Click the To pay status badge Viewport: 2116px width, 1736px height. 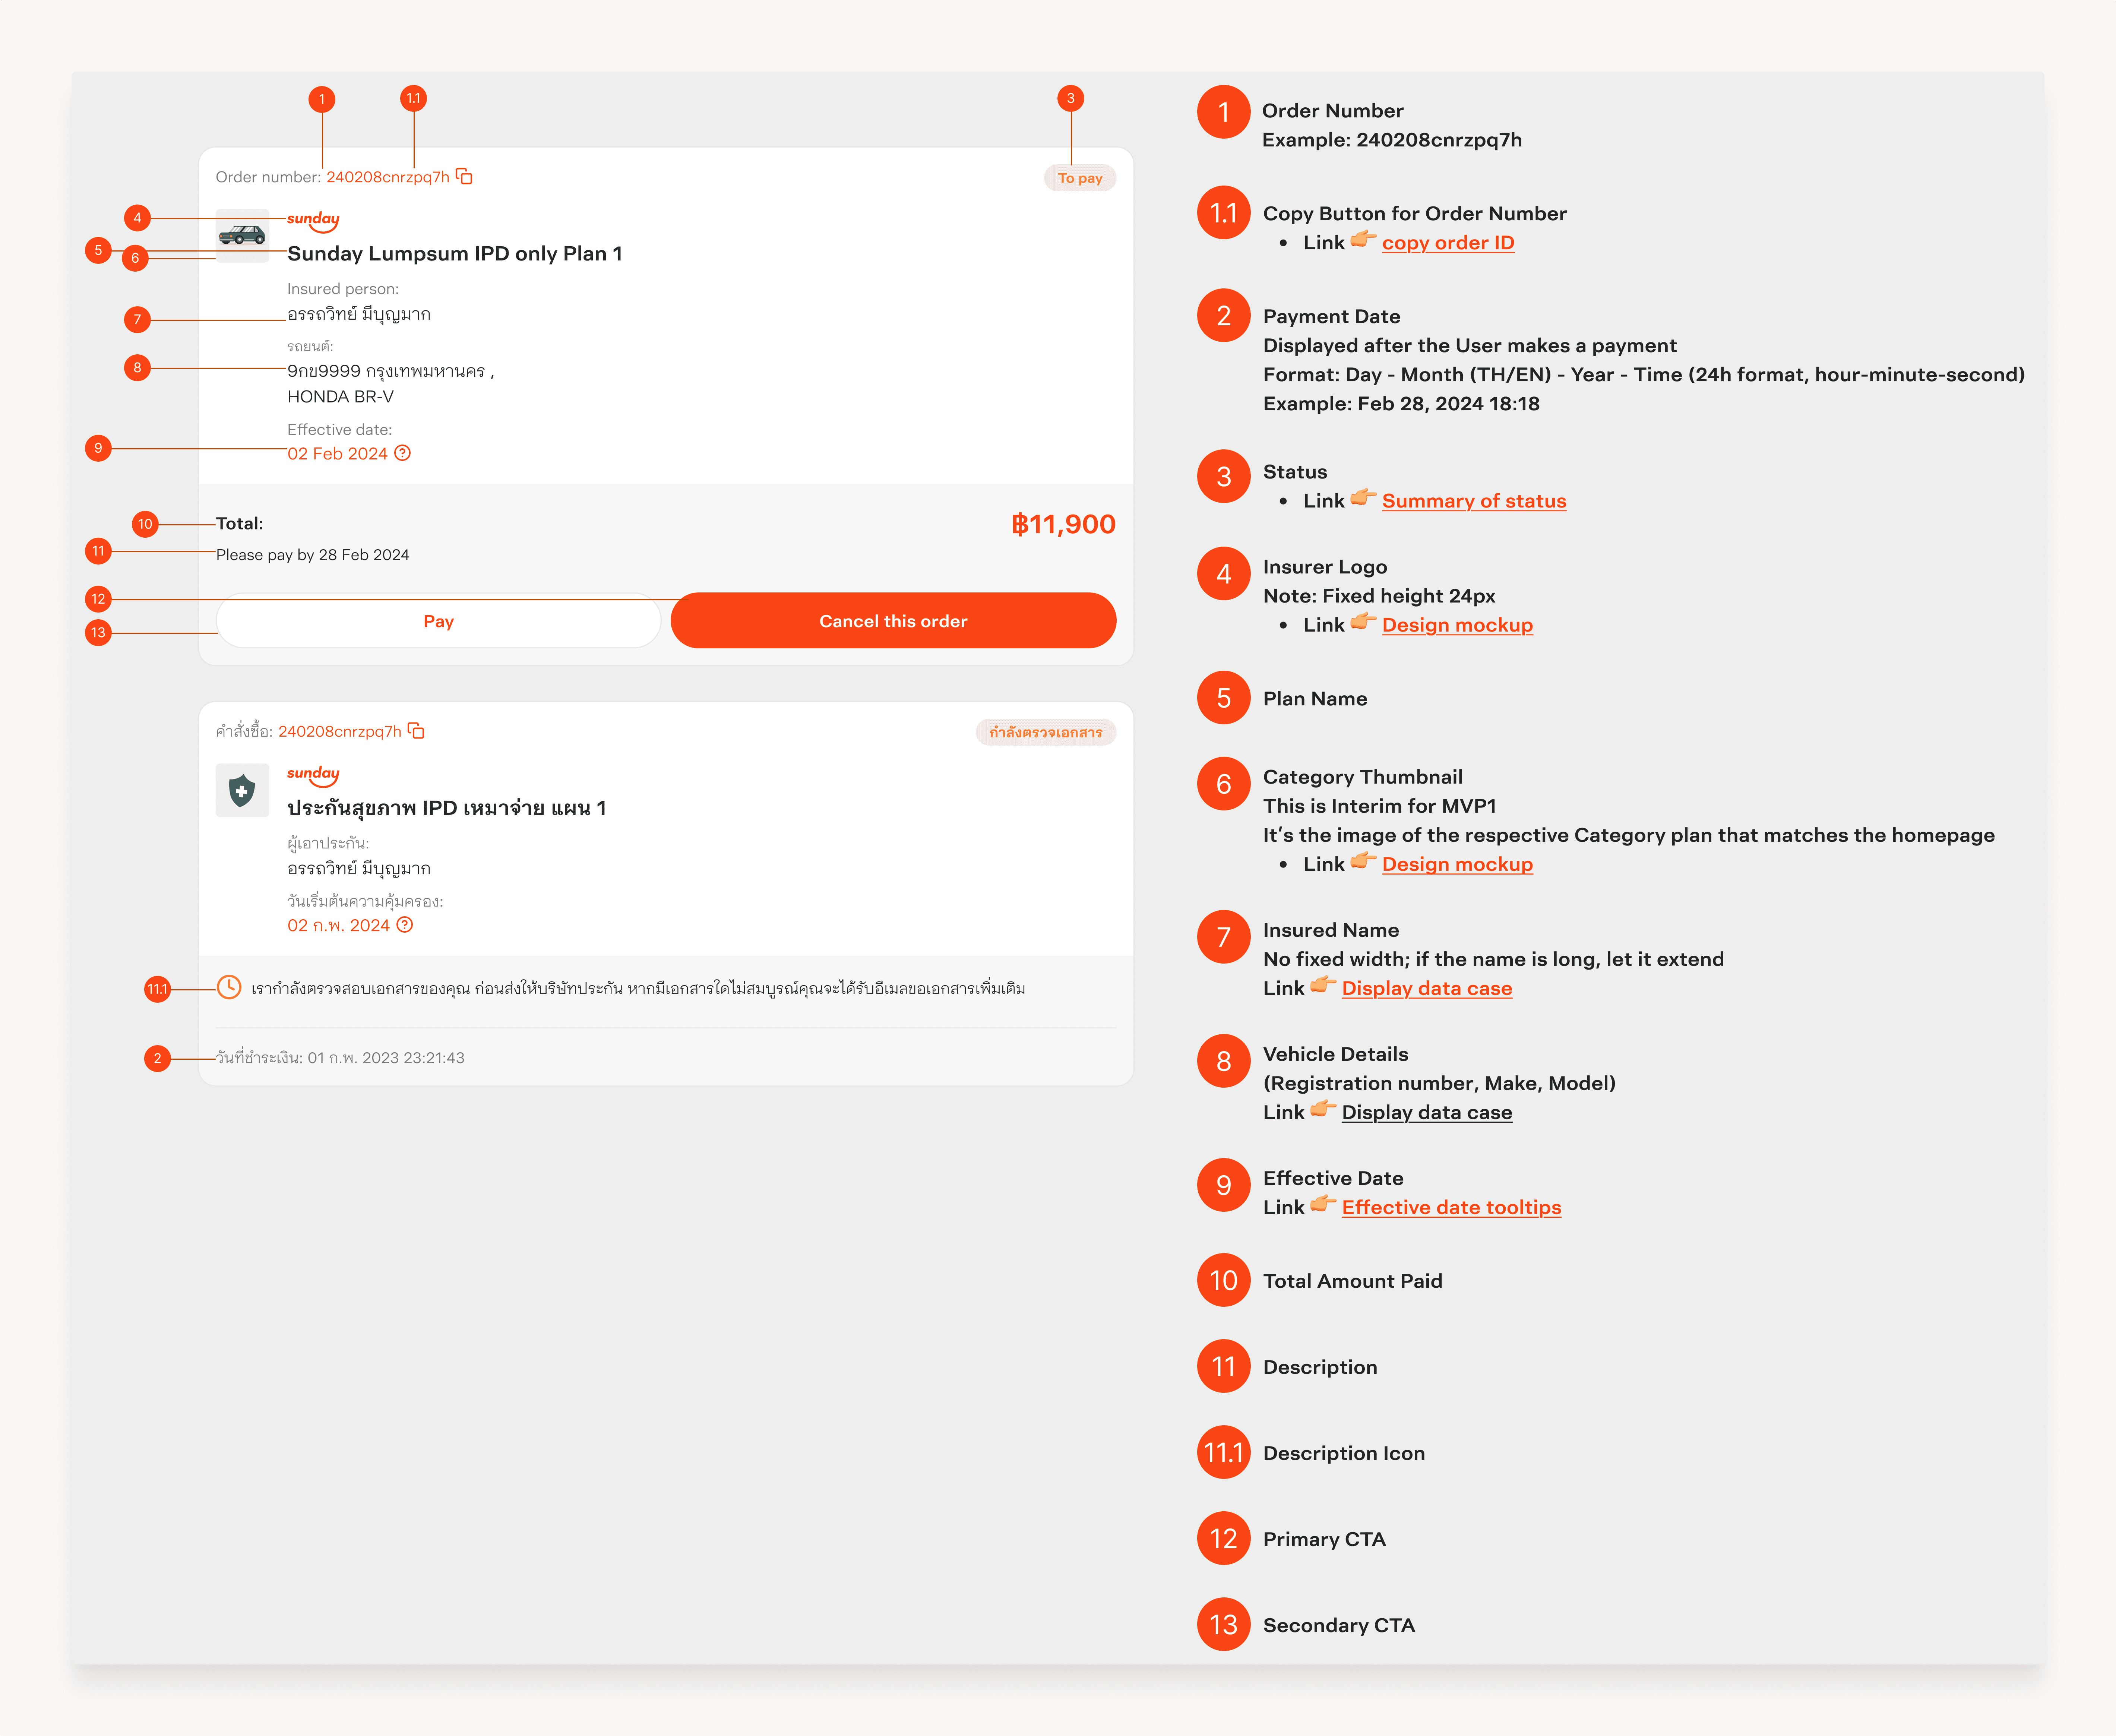(x=1080, y=178)
